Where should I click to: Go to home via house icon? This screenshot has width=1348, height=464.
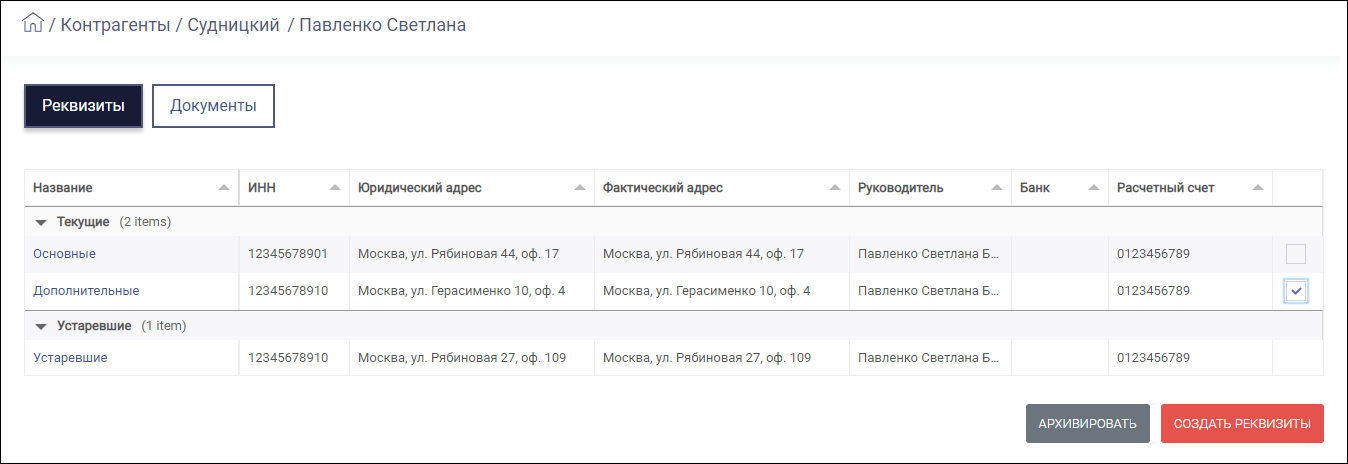[33, 24]
